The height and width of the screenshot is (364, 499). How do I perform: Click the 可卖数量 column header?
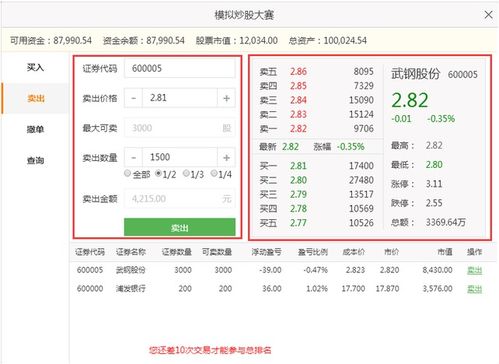point(217,252)
